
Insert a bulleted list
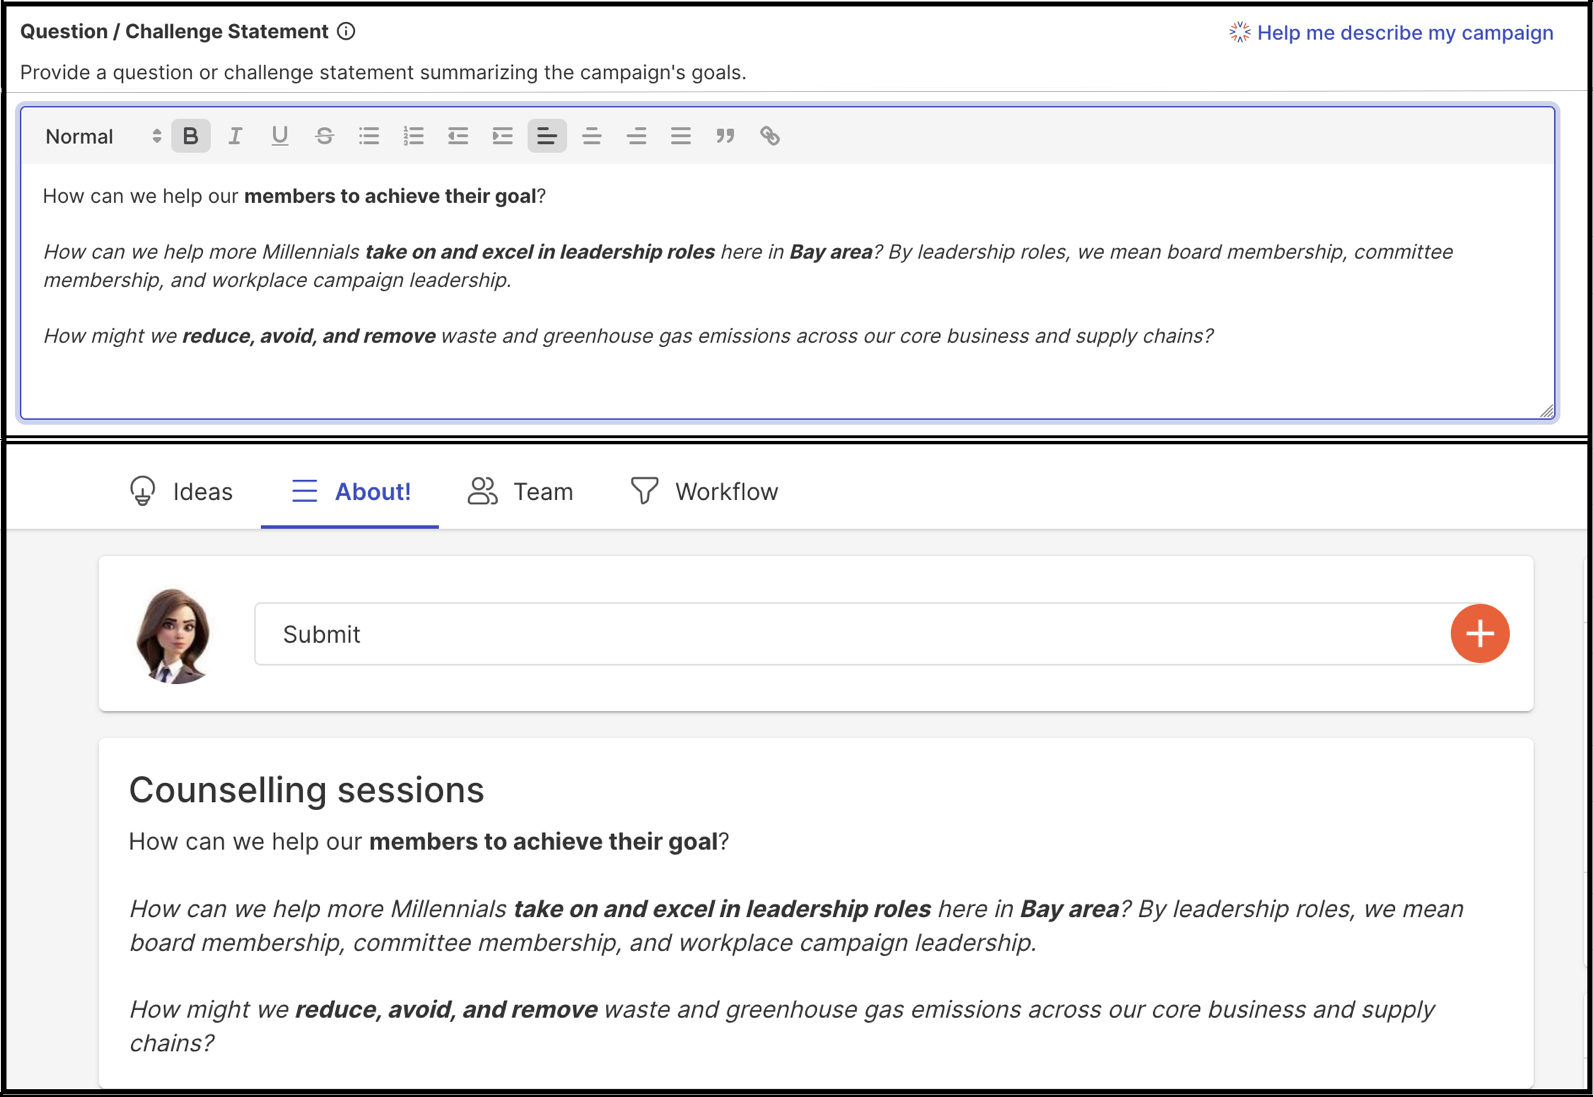(x=369, y=136)
